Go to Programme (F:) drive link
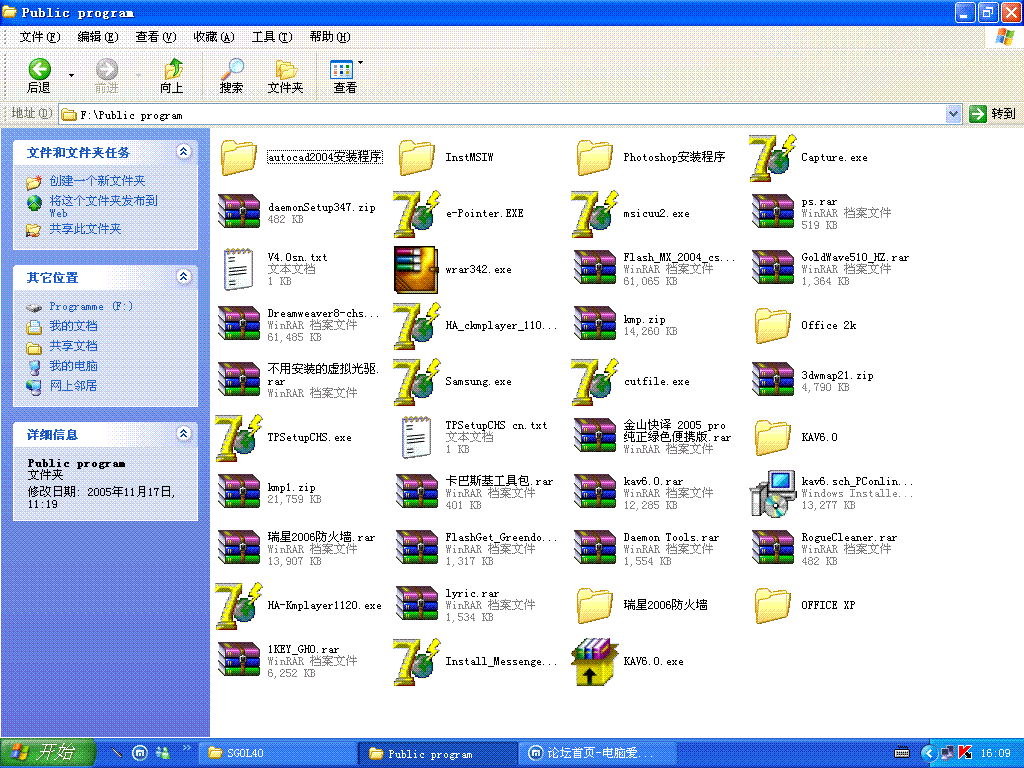This screenshot has width=1024, height=768. pyautogui.click(x=91, y=306)
